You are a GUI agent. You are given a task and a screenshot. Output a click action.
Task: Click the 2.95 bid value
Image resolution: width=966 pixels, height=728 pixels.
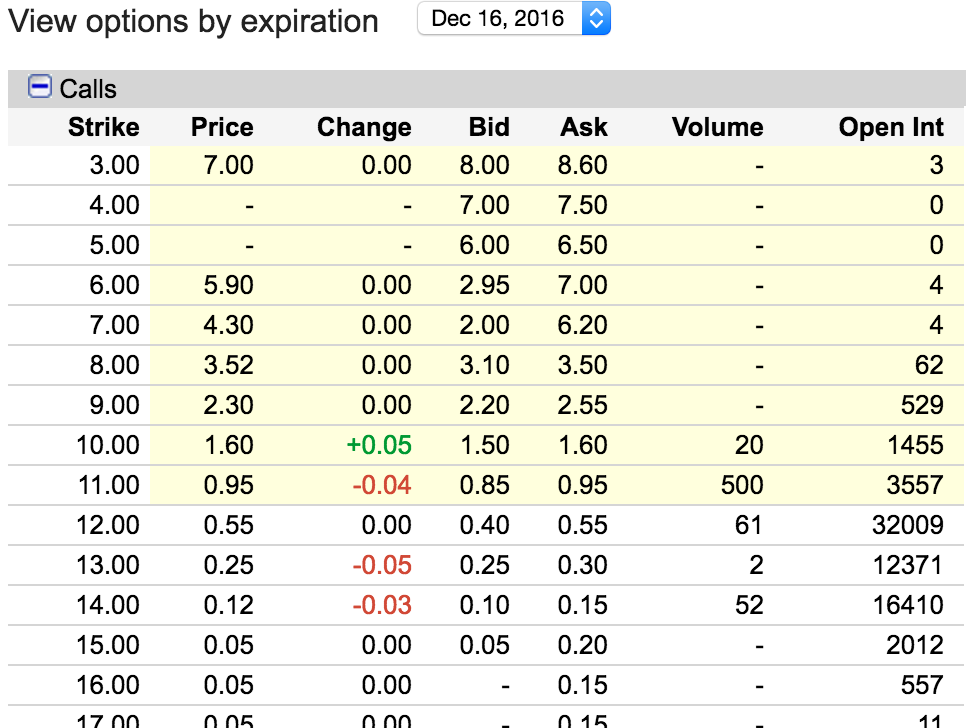click(x=484, y=285)
